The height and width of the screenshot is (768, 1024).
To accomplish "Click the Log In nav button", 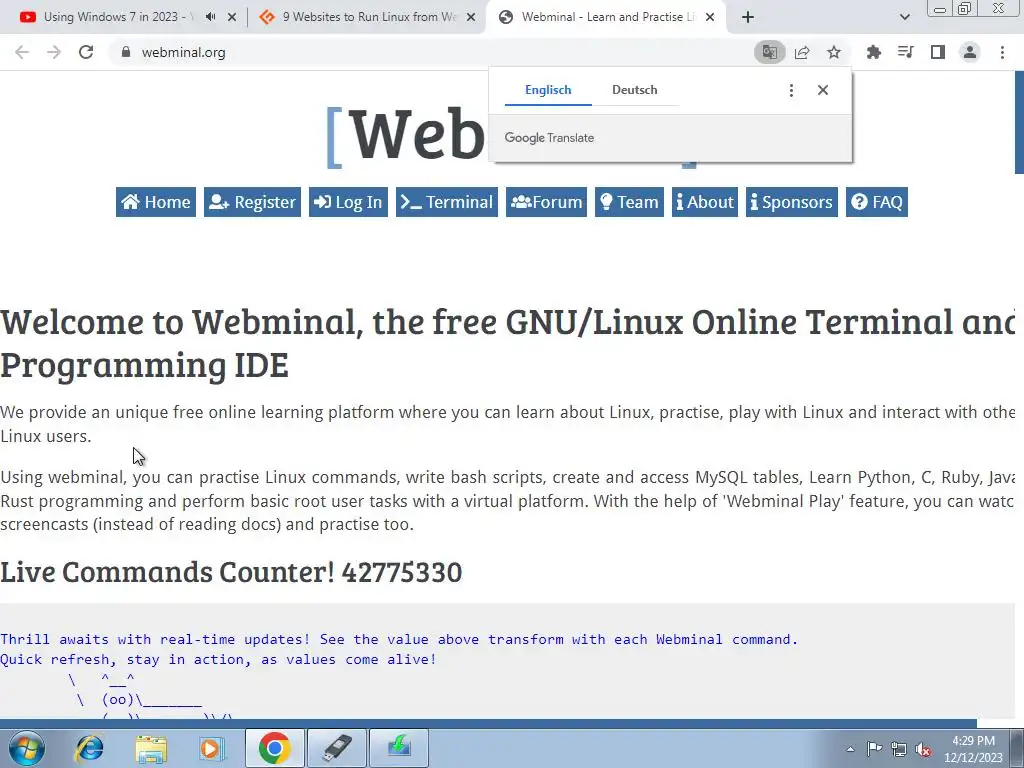I will pos(348,202).
